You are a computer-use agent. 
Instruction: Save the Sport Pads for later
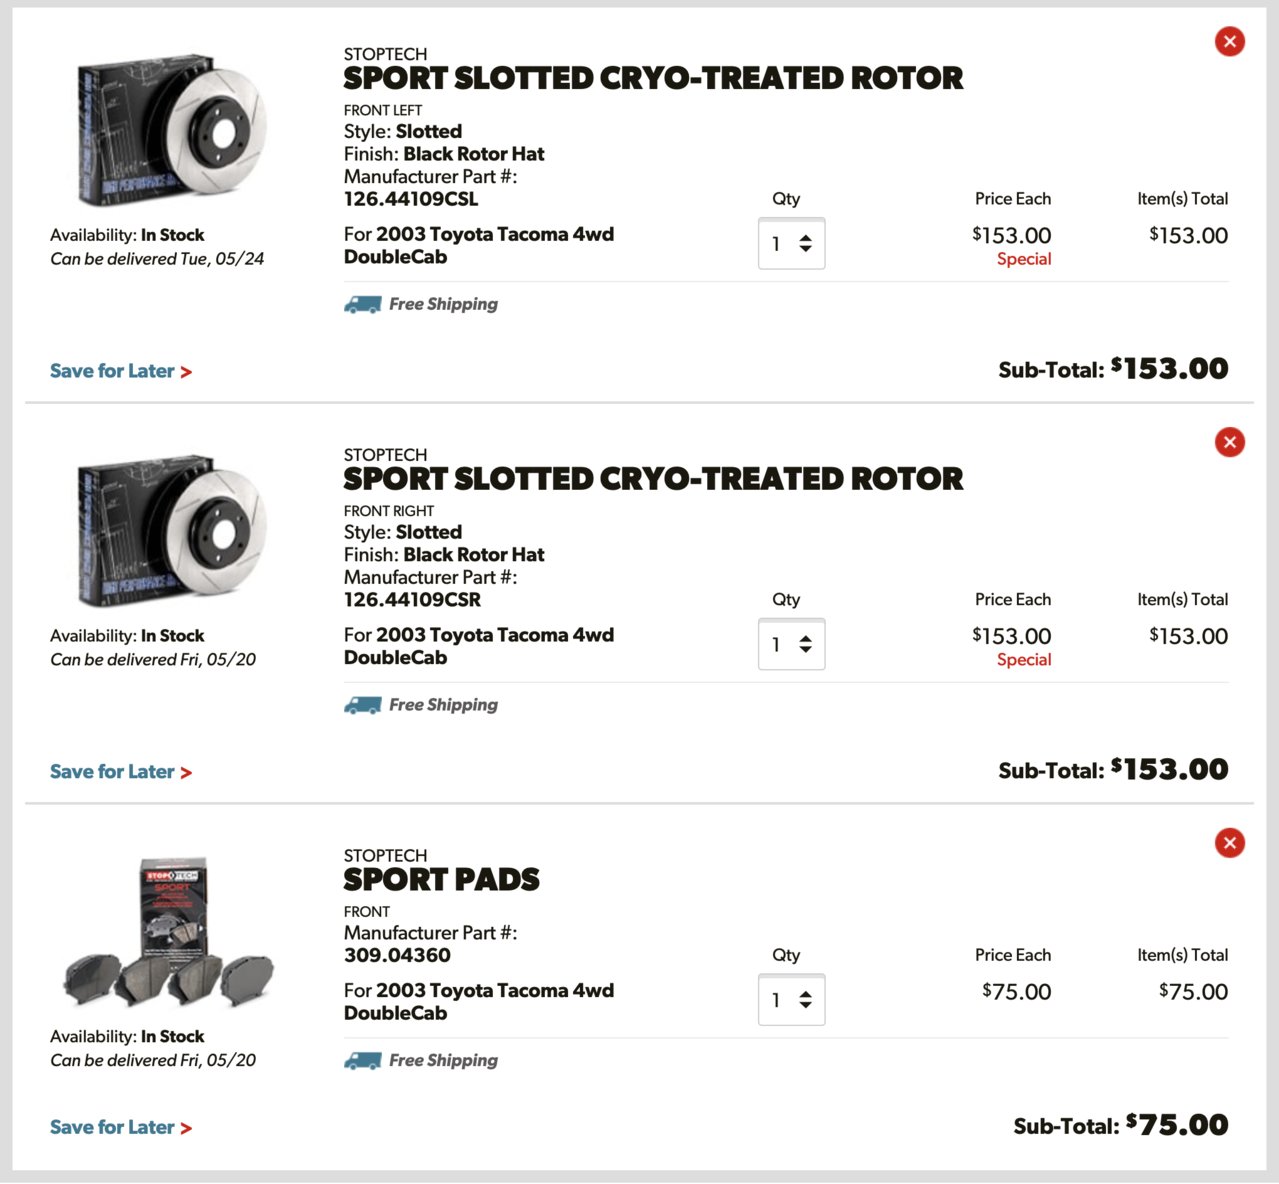point(121,1127)
